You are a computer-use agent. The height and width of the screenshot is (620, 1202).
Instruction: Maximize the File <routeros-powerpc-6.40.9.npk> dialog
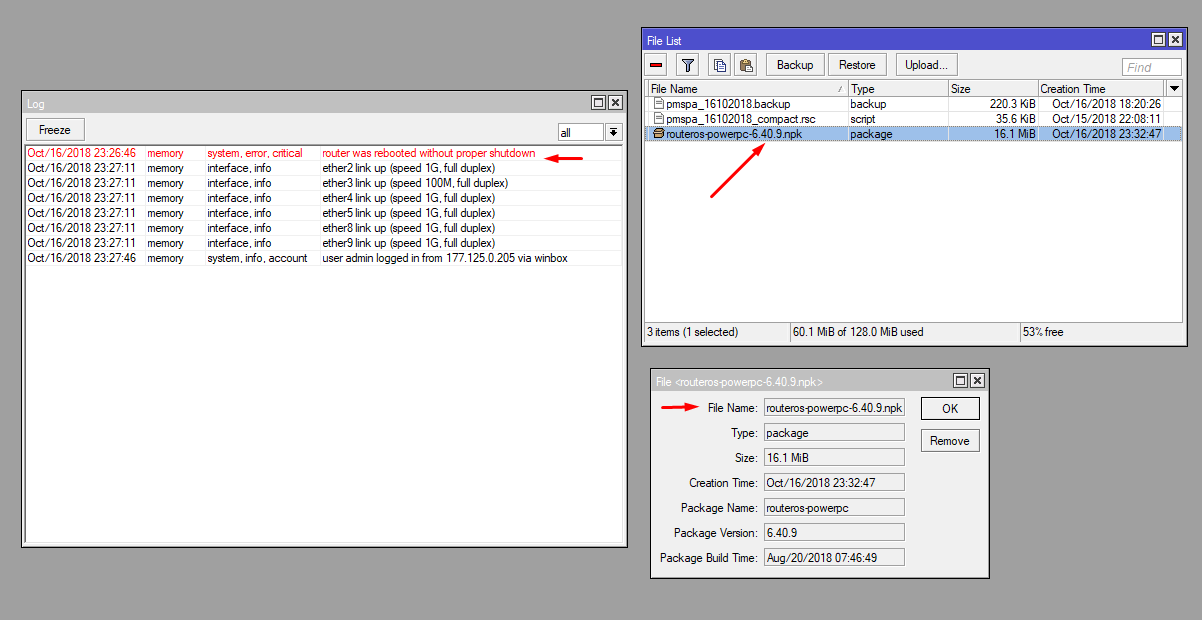point(960,381)
